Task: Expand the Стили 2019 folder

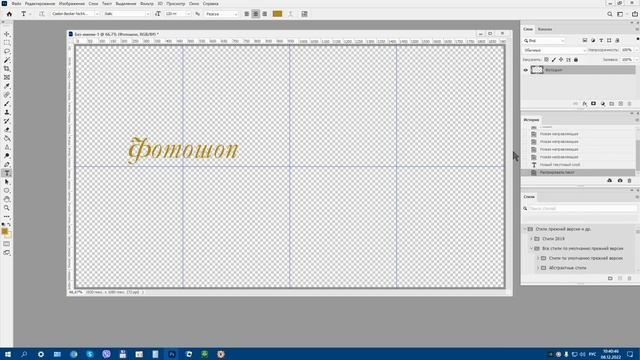Action: point(531,239)
